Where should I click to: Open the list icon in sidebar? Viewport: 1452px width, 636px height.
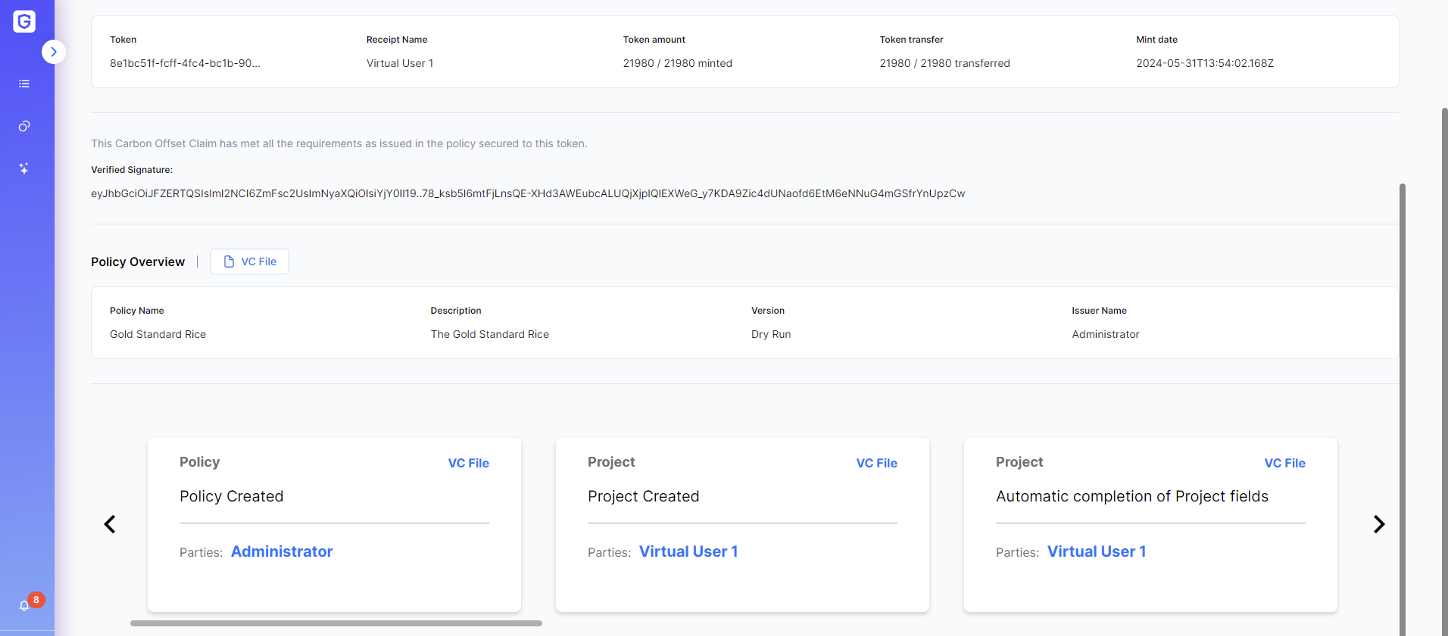pyautogui.click(x=24, y=84)
